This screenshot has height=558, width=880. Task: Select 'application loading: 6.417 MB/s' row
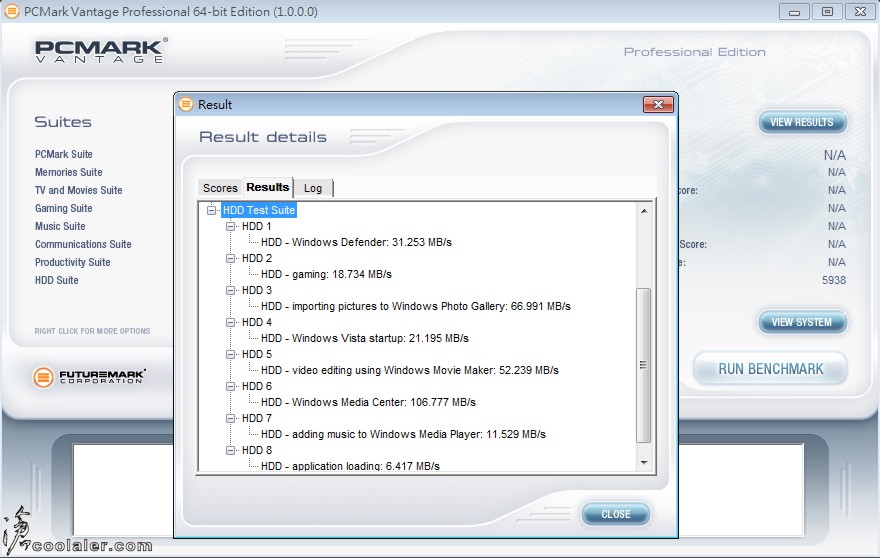coord(350,466)
